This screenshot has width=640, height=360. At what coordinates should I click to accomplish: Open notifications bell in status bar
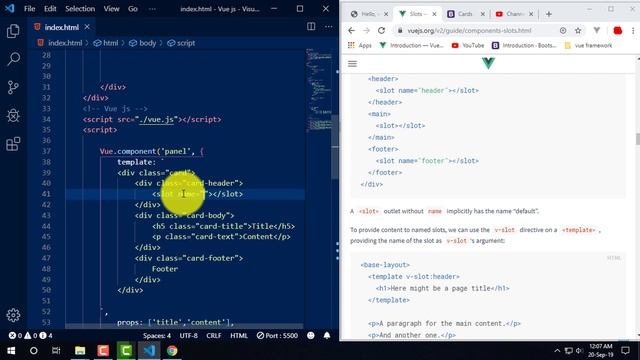pyautogui.click(x=327, y=336)
